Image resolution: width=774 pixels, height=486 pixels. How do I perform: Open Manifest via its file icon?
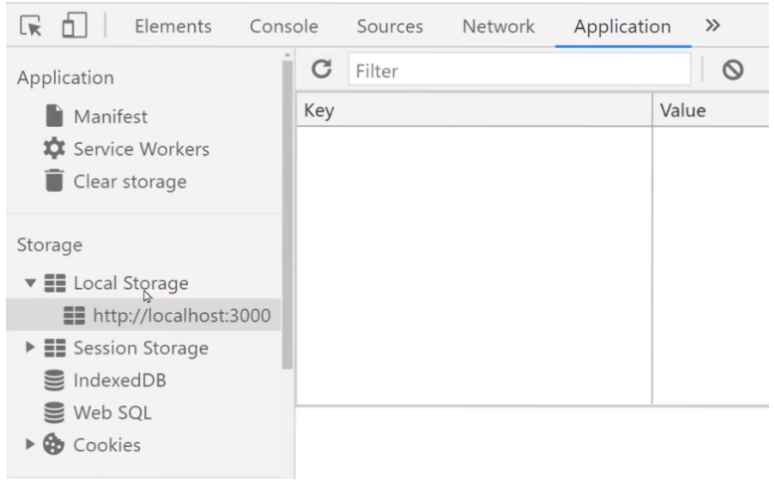point(54,116)
